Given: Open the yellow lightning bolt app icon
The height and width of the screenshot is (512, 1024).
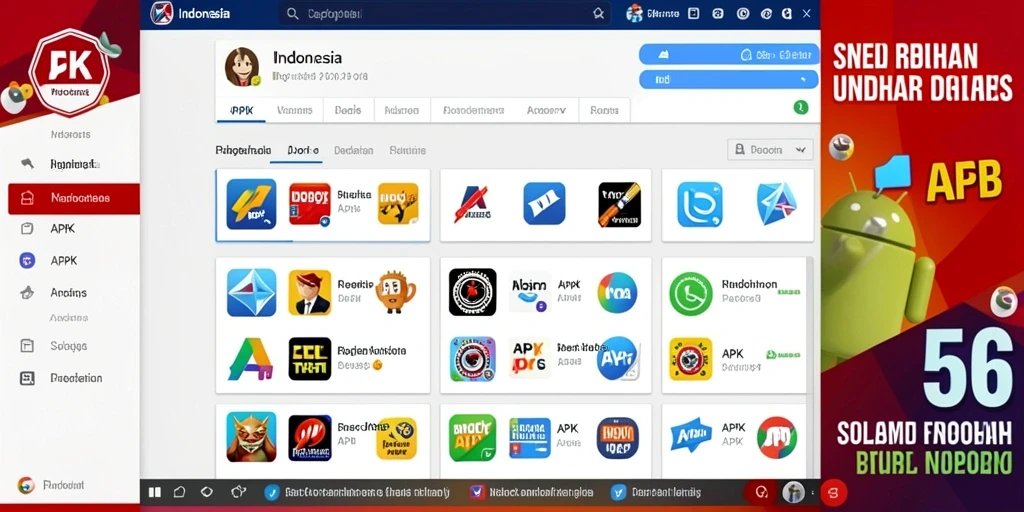Looking at the screenshot, I should tap(251, 204).
